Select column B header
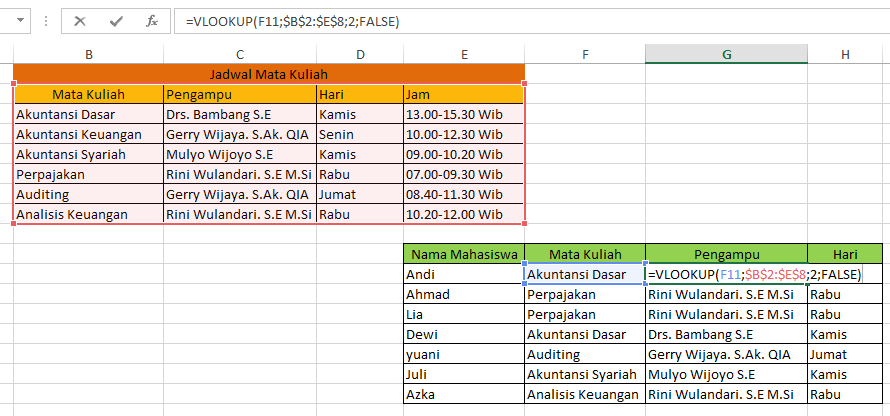890x416 pixels. pos(89,54)
